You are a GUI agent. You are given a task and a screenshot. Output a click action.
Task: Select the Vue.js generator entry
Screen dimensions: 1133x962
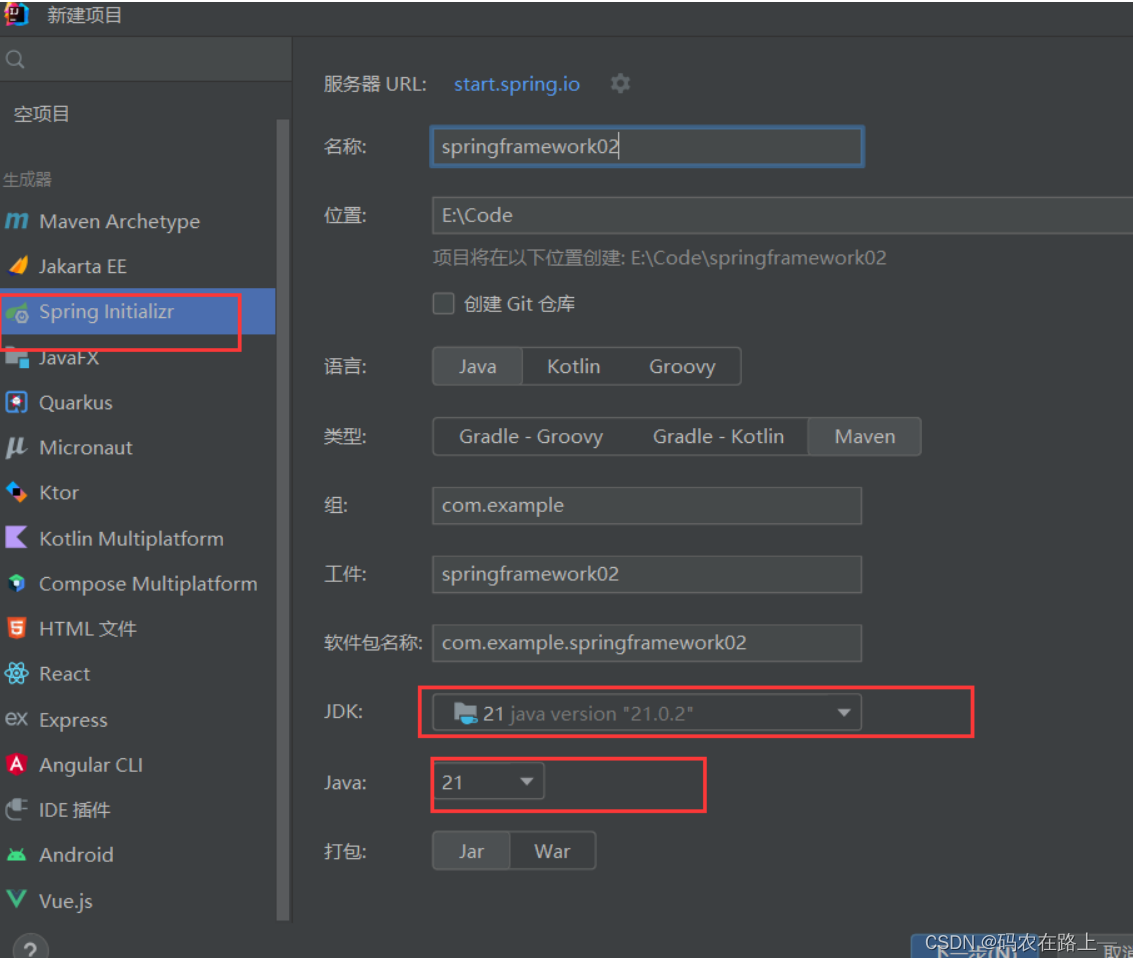pyautogui.click(x=137, y=901)
